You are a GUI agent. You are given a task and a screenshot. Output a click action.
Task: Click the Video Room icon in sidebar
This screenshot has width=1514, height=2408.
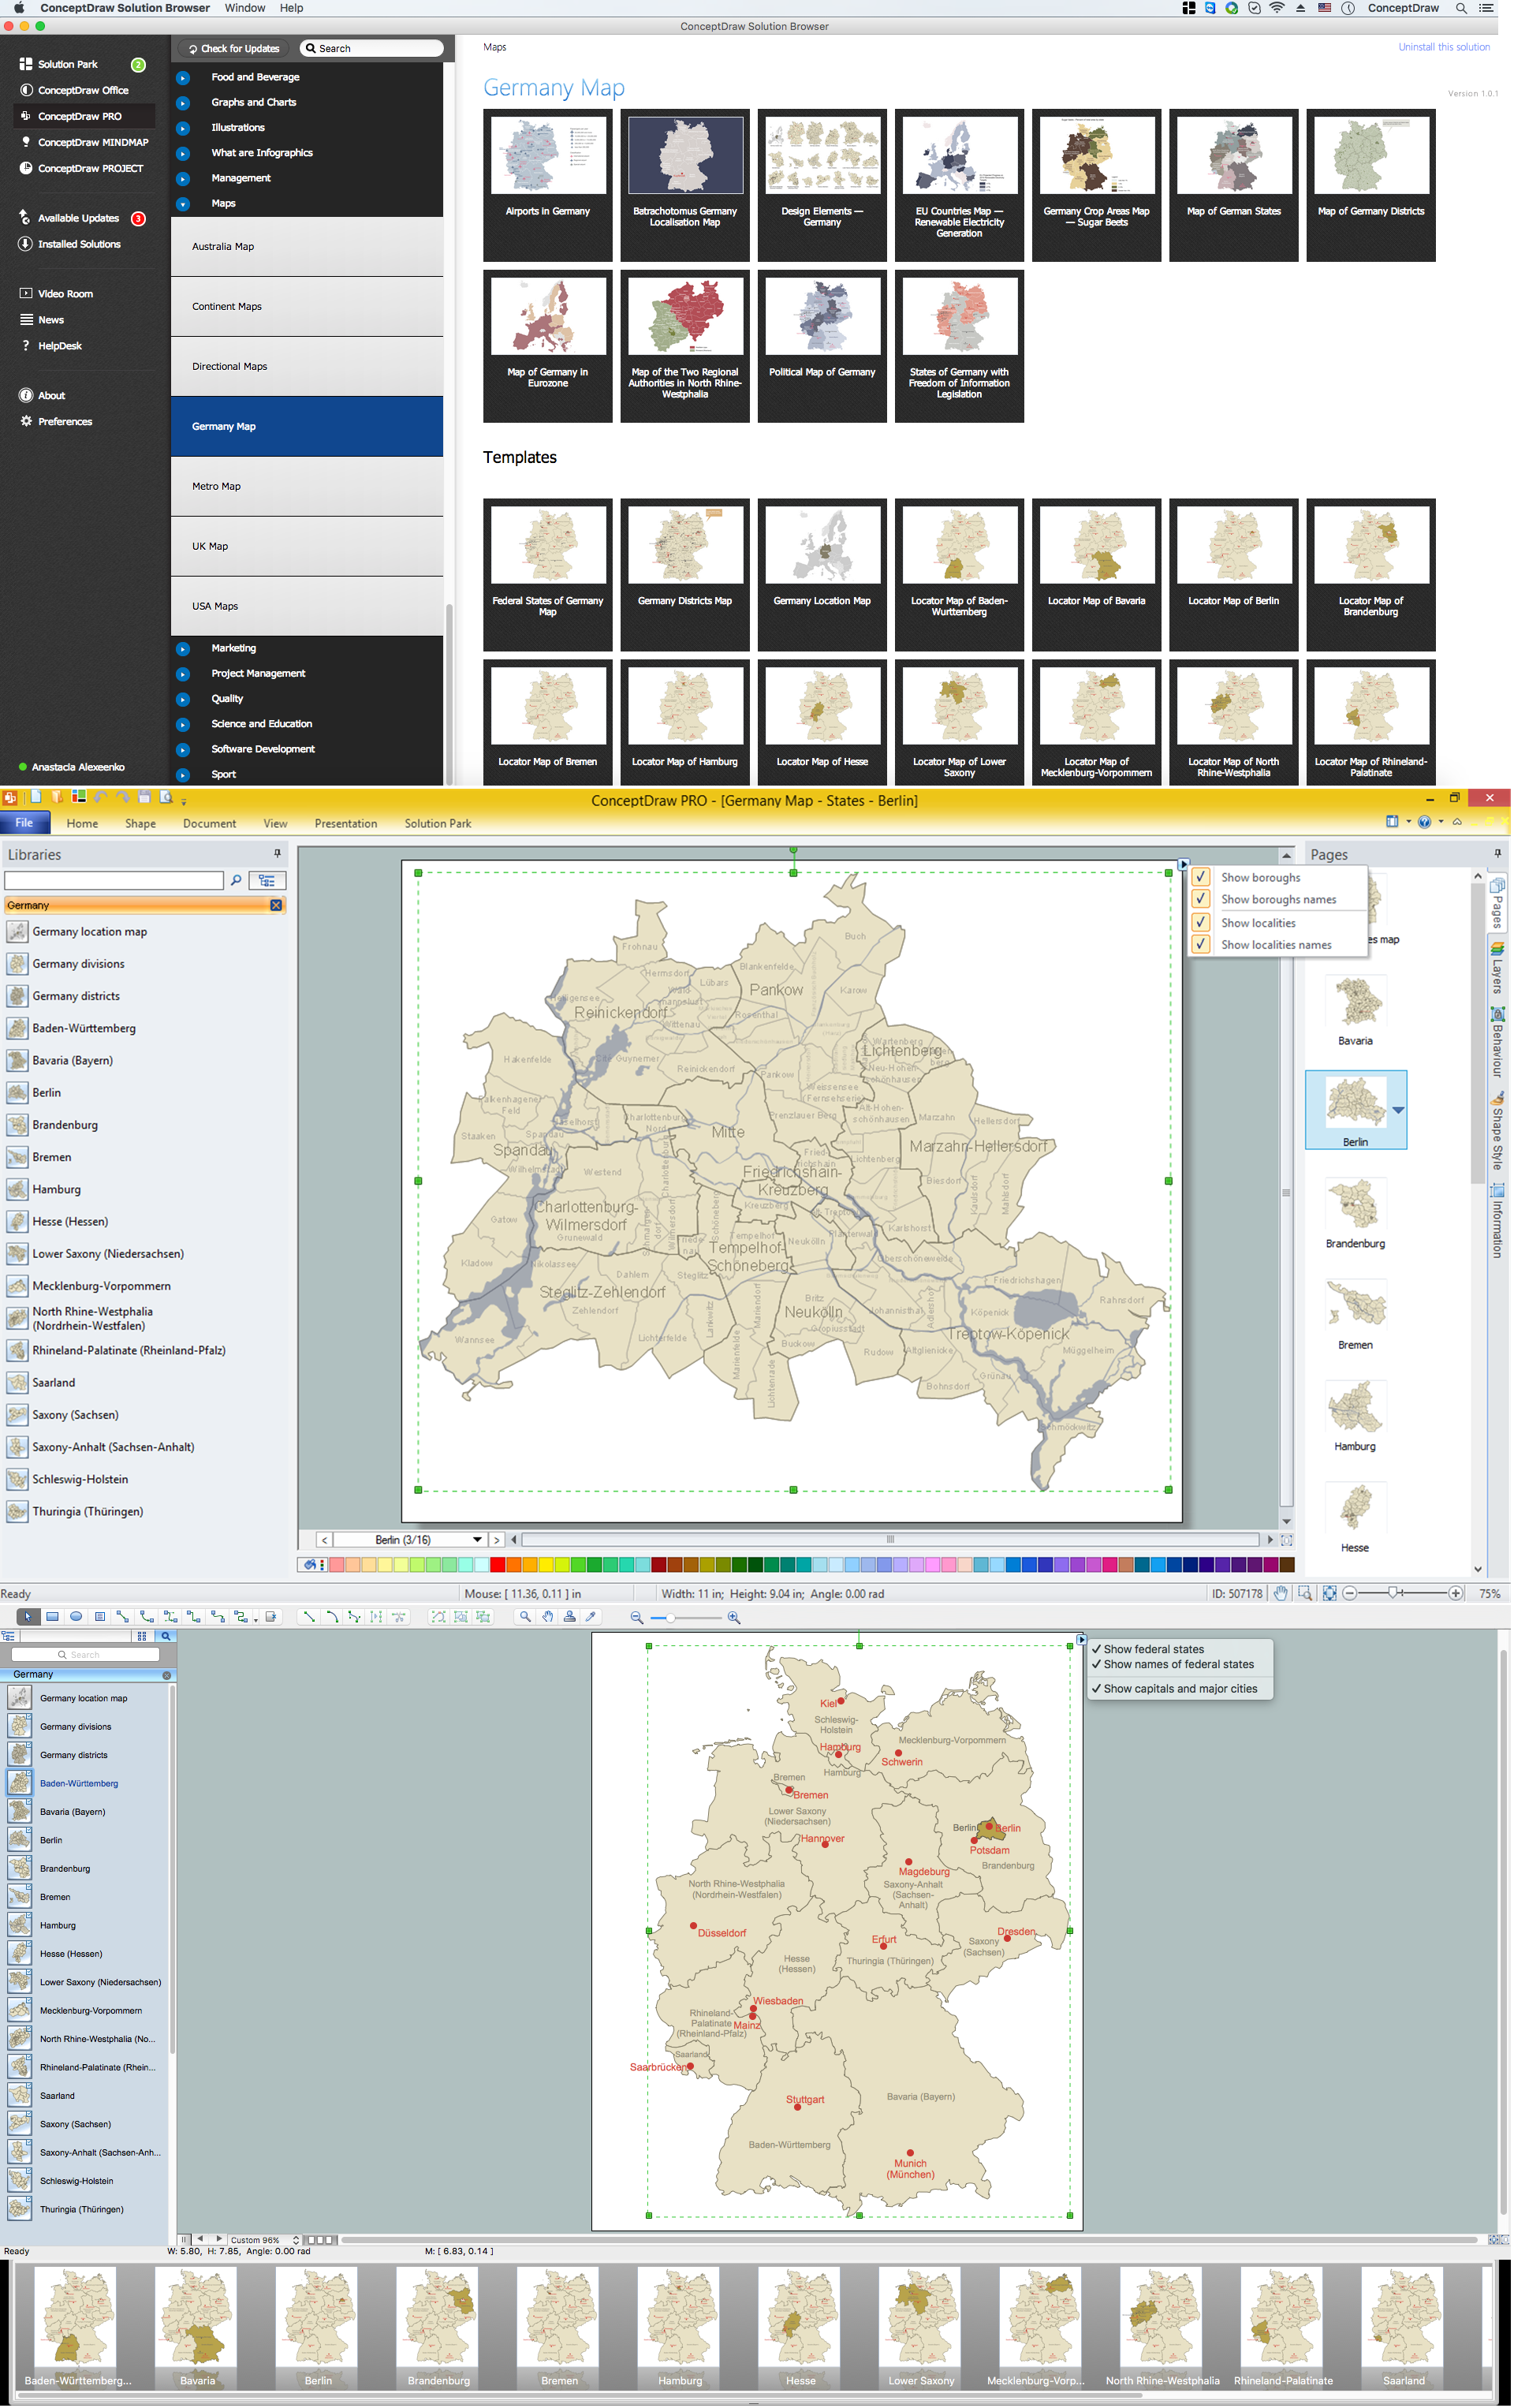click(24, 293)
